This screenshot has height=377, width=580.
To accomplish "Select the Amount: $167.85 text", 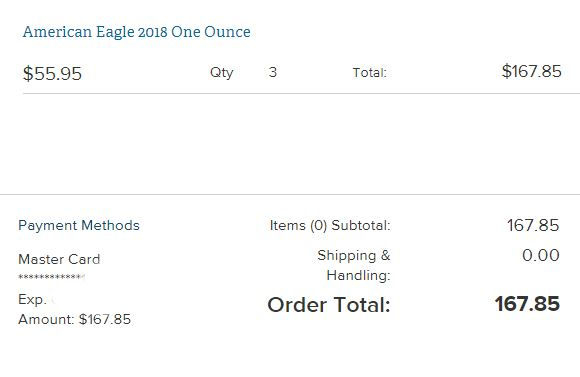I will tap(74, 319).
